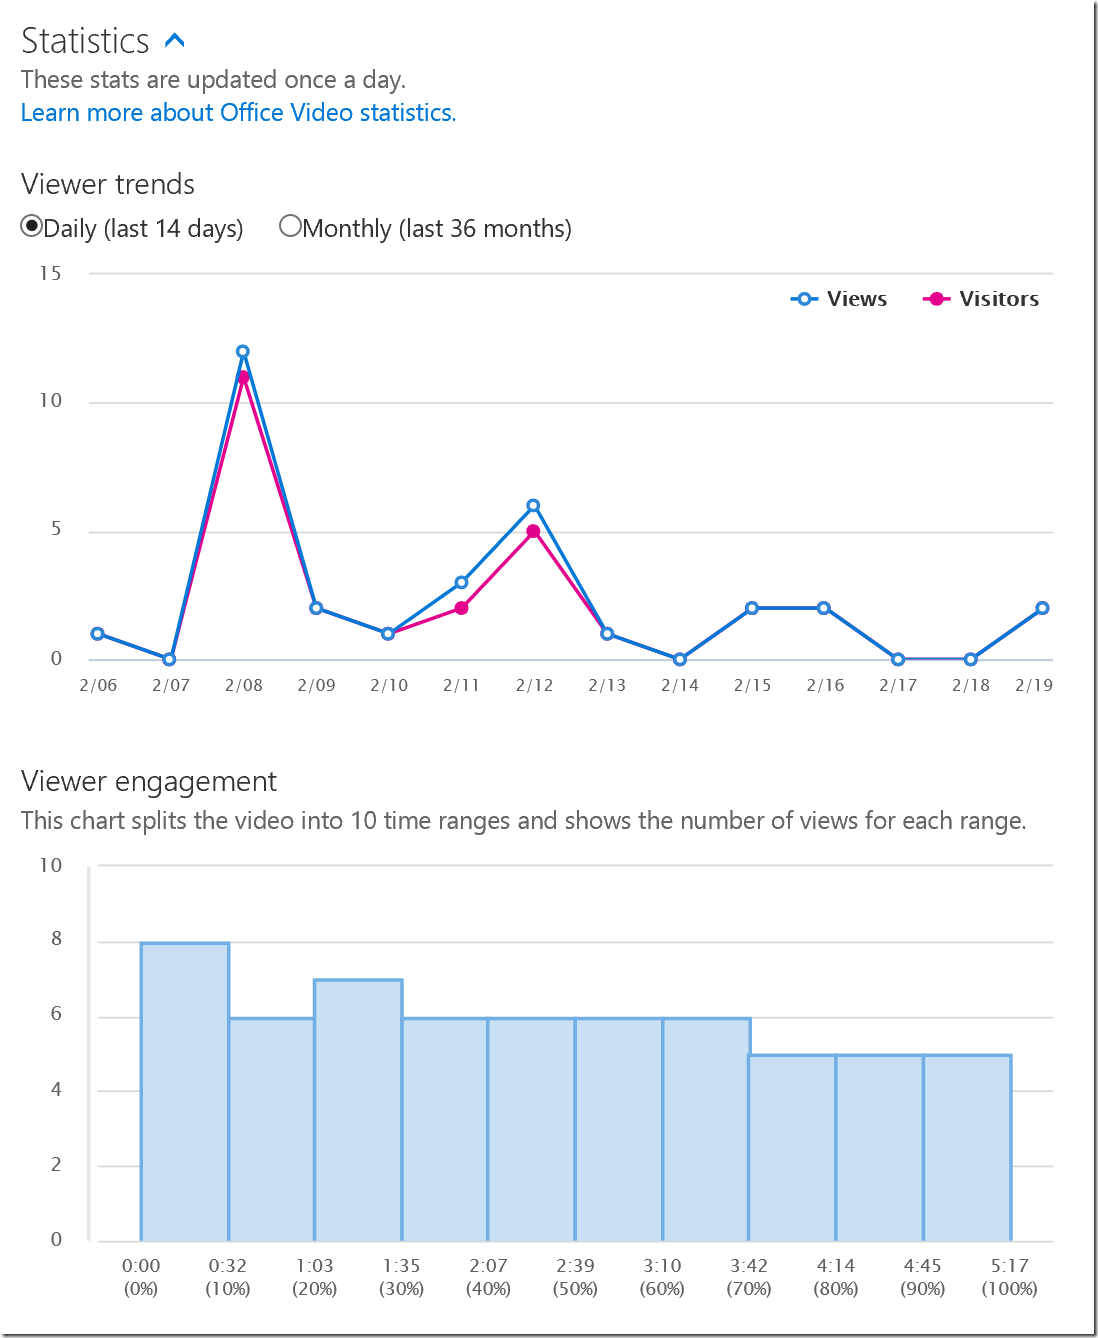Click the 2/08 Visitors pink data point
The height and width of the screenshot is (1338, 1098).
243,377
